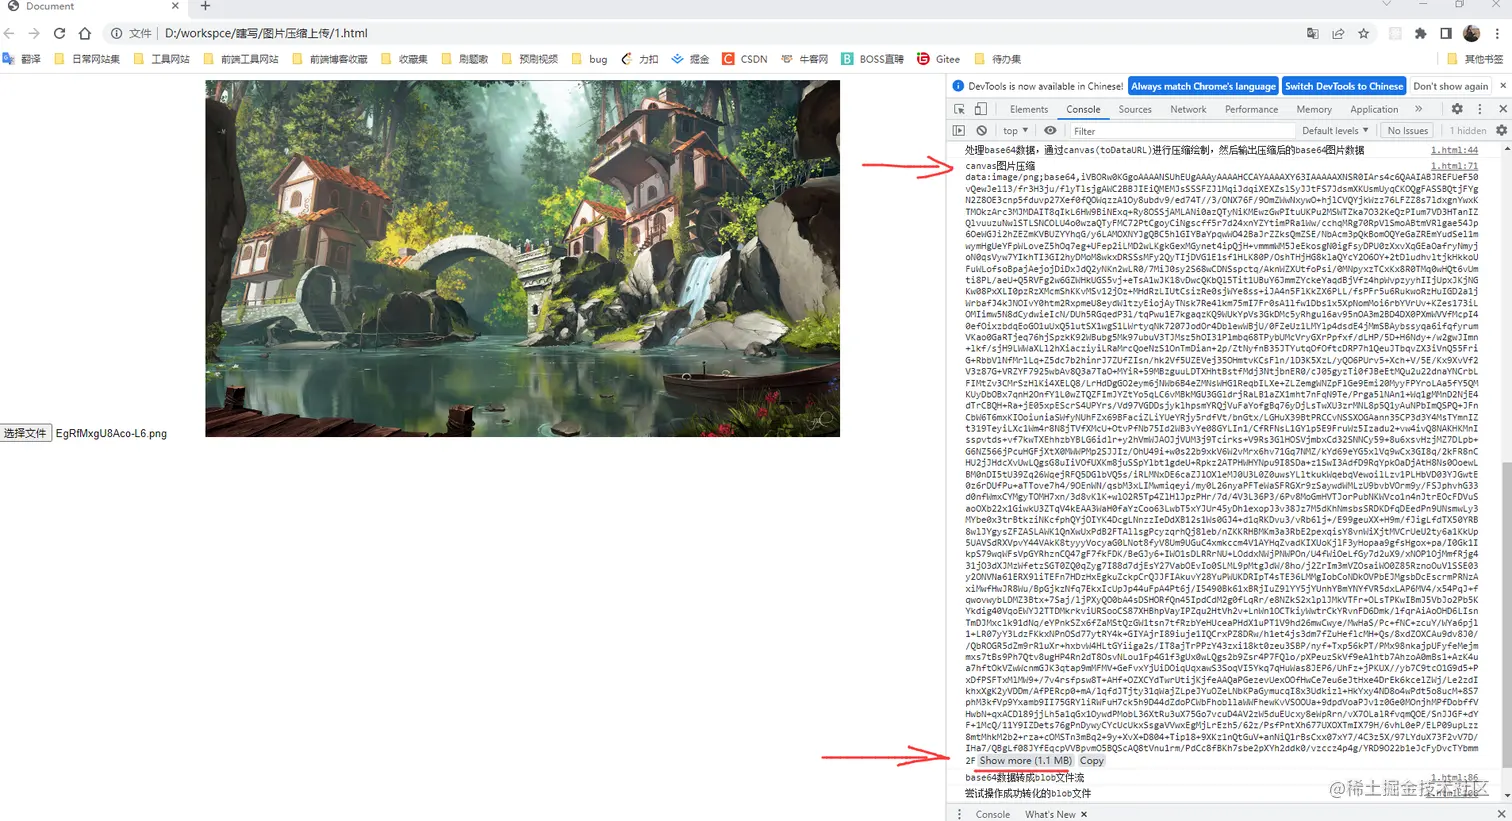Switch to the Console tab
Viewport: 1512px width, 821px height.
point(1083,109)
